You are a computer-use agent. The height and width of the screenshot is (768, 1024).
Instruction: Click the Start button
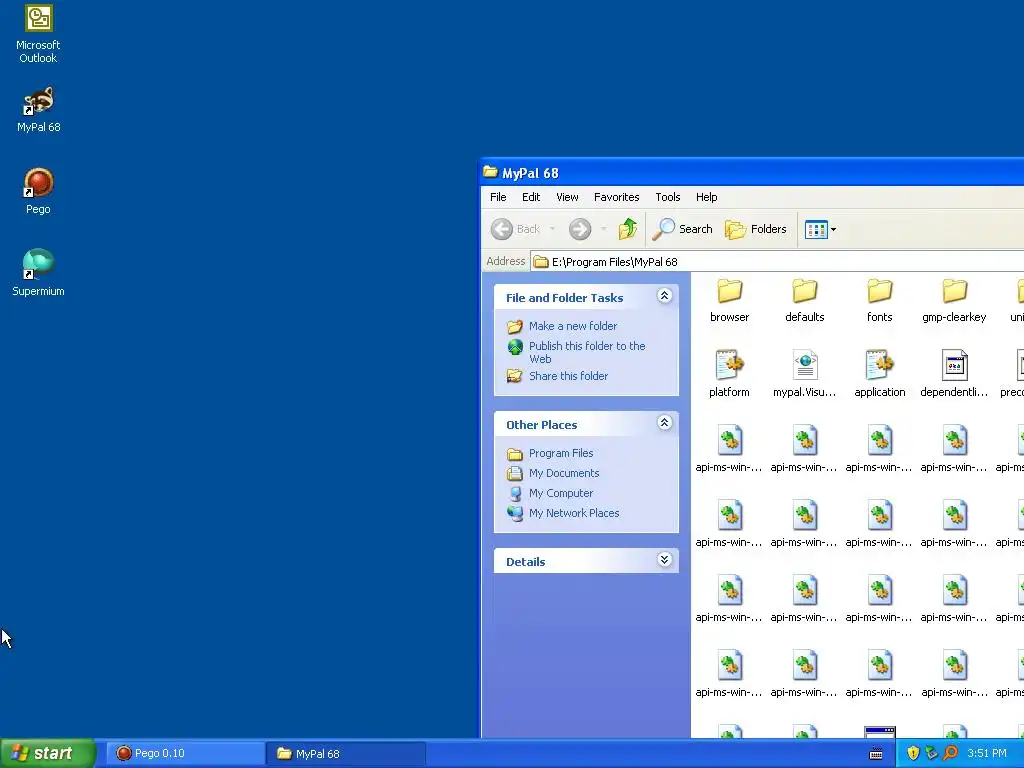(48, 753)
